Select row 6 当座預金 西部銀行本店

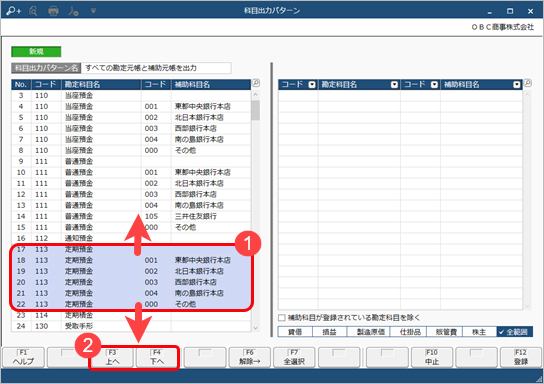pos(131,128)
